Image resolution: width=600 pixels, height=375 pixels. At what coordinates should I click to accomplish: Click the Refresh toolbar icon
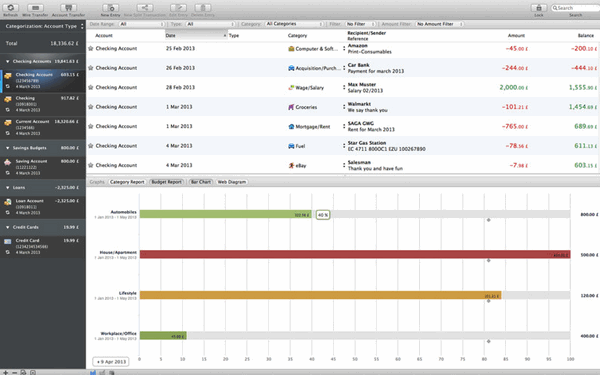pyautogui.click(x=11, y=8)
